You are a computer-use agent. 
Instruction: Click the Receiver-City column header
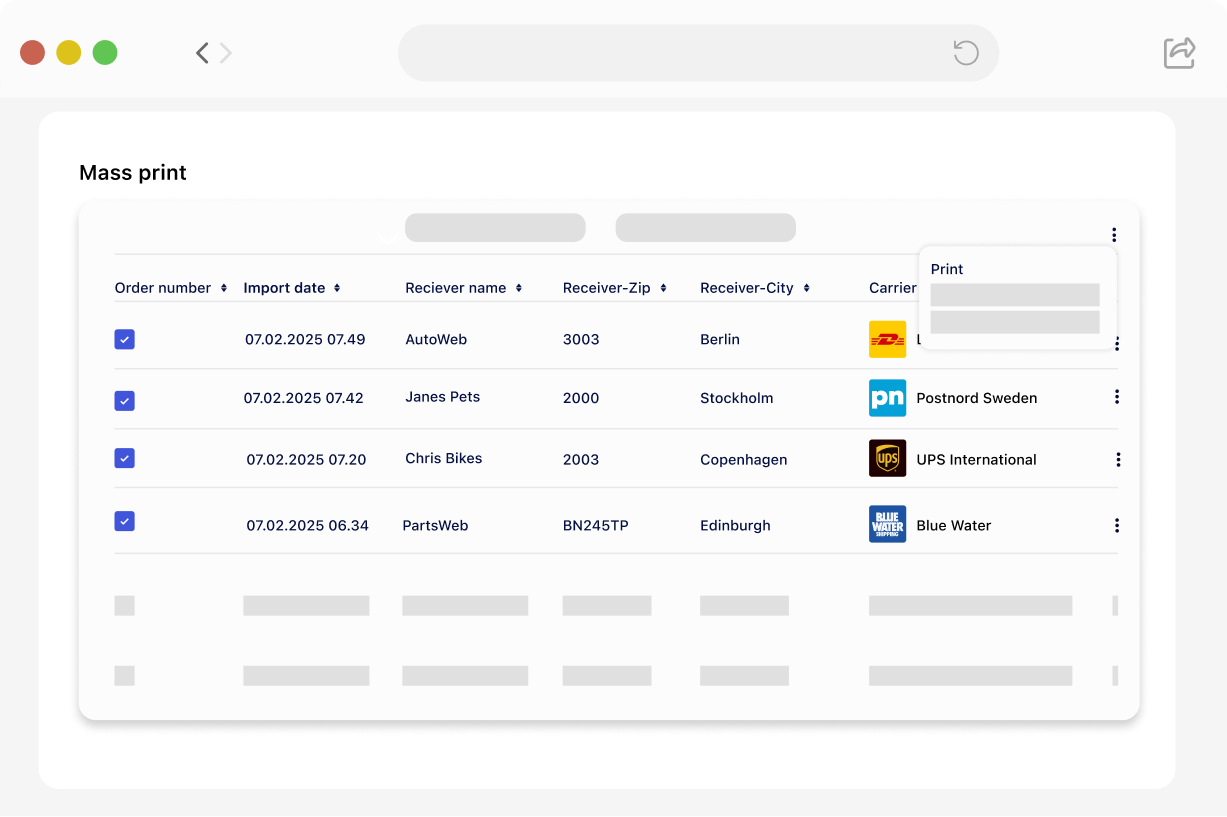pos(747,288)
